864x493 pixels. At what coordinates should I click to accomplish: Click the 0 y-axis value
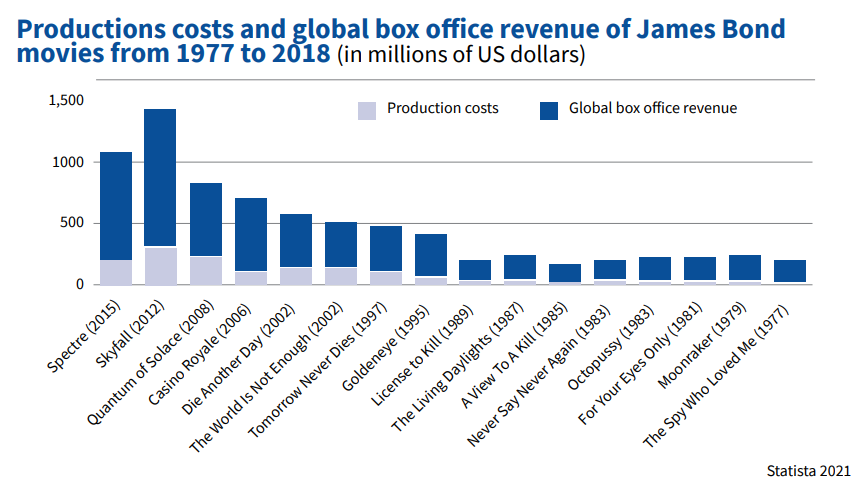[80, 284]
